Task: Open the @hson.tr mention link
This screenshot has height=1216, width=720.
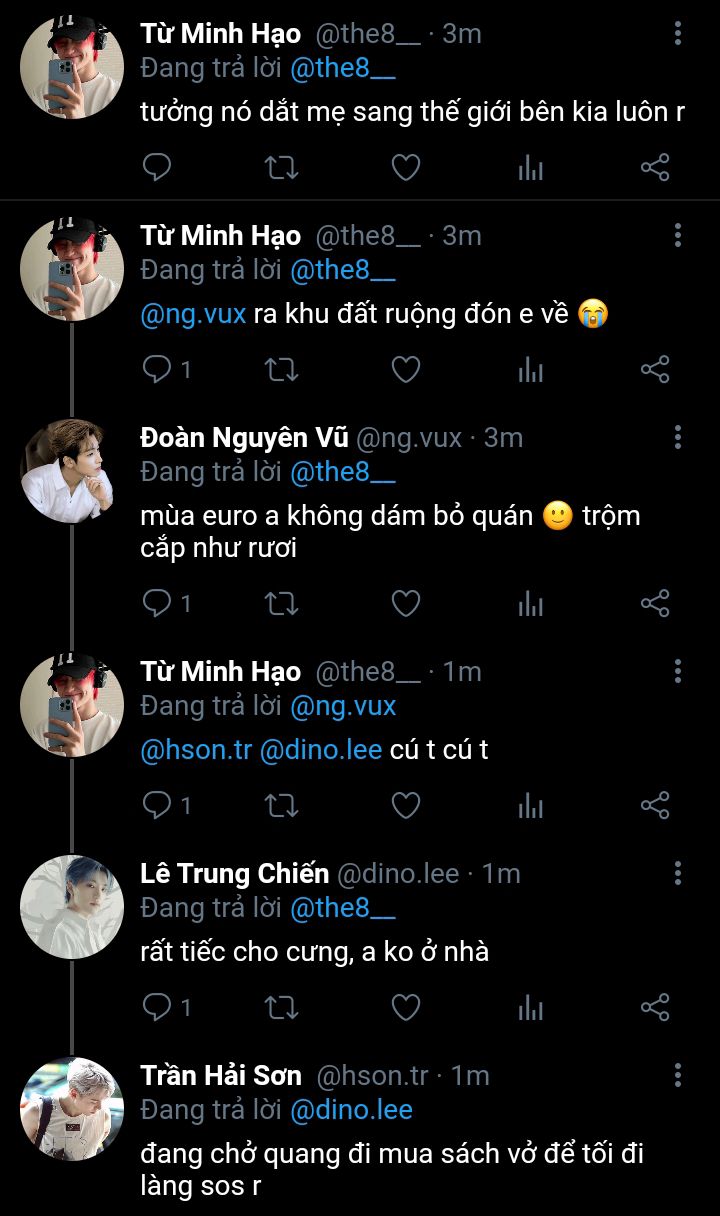Action: (196, 750)
